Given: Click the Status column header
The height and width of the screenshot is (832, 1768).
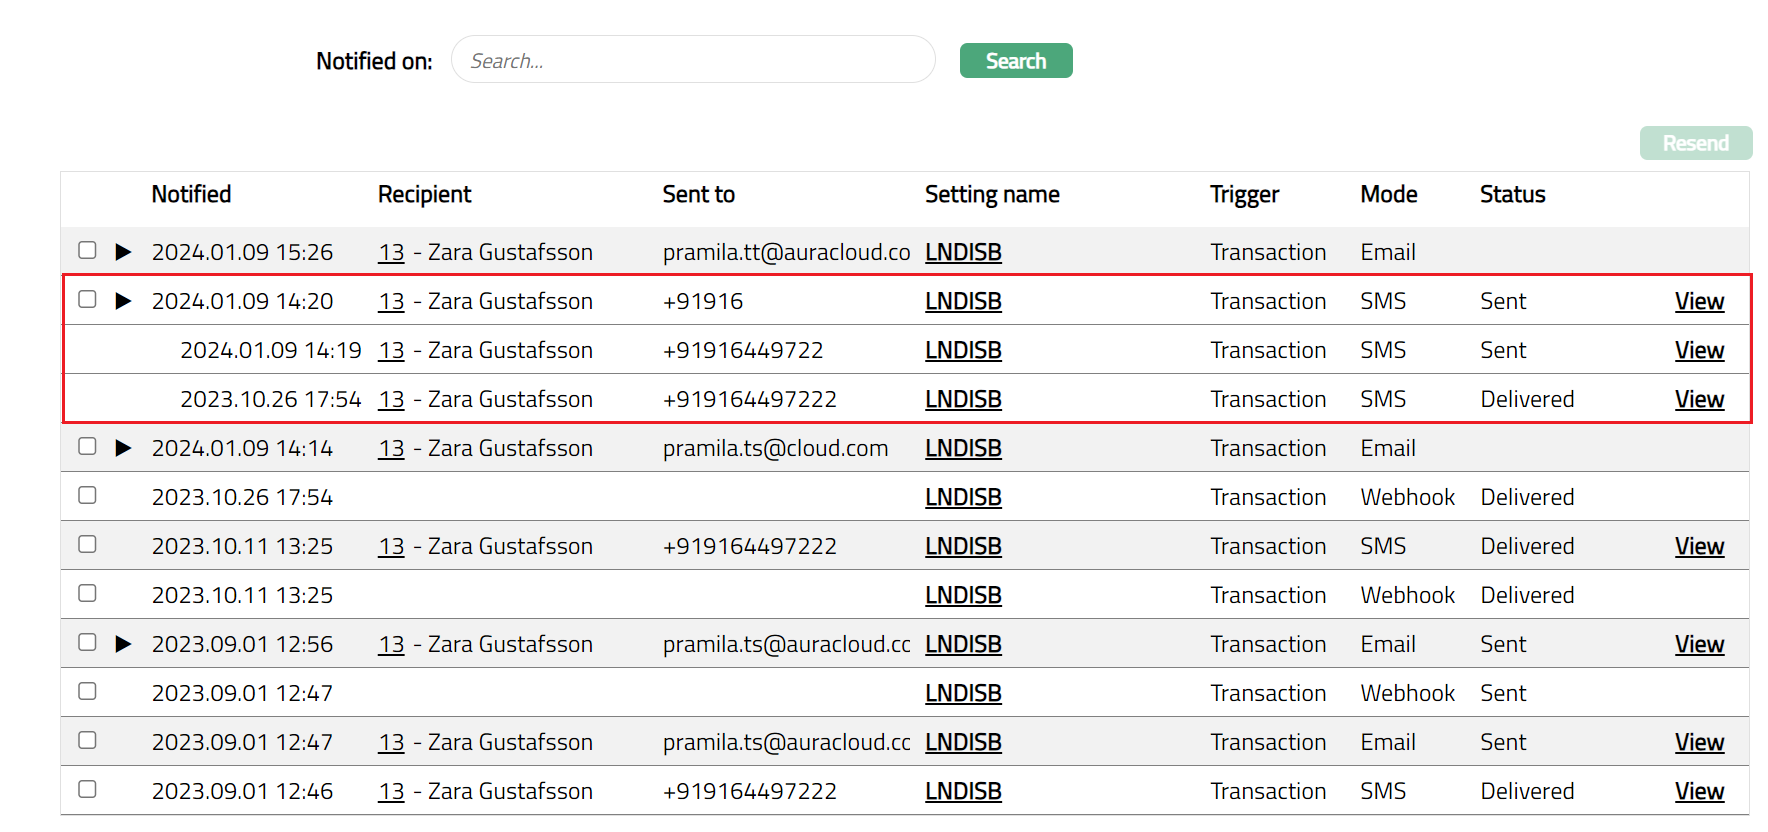Looking at the screenshot, I should click(1512, 194).
